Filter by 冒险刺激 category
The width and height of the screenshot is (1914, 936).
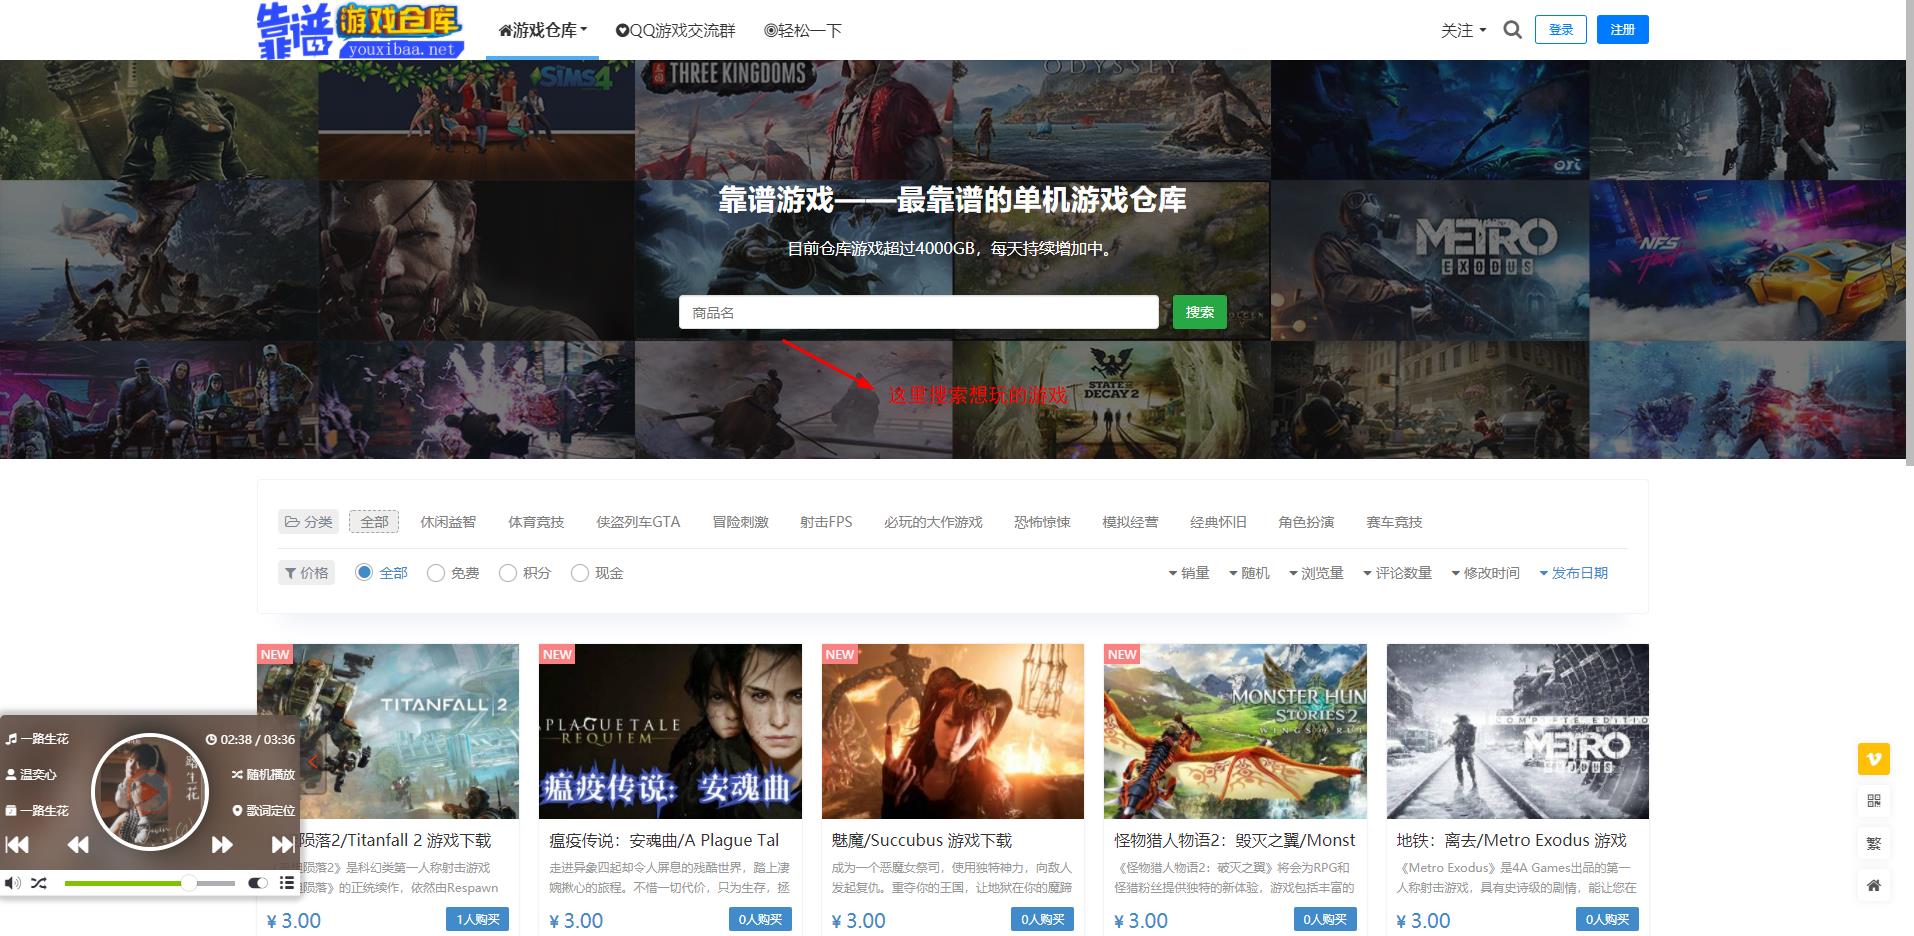click(x=740, y=522)
